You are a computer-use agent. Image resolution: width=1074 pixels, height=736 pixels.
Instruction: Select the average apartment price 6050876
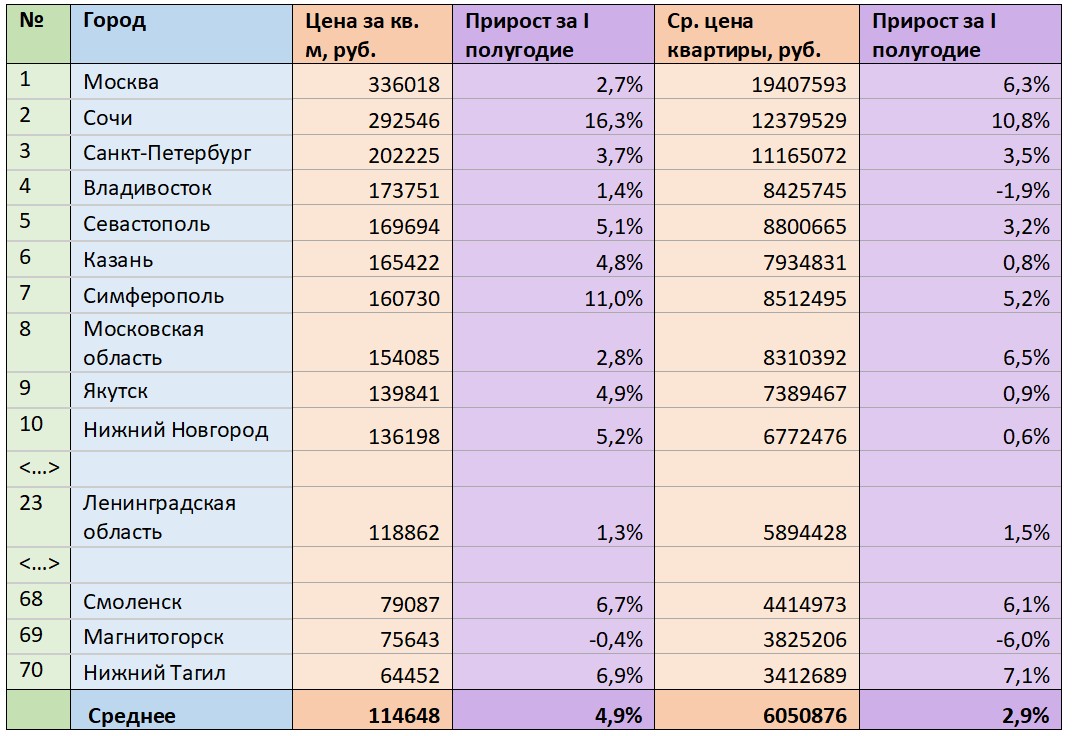757,710
